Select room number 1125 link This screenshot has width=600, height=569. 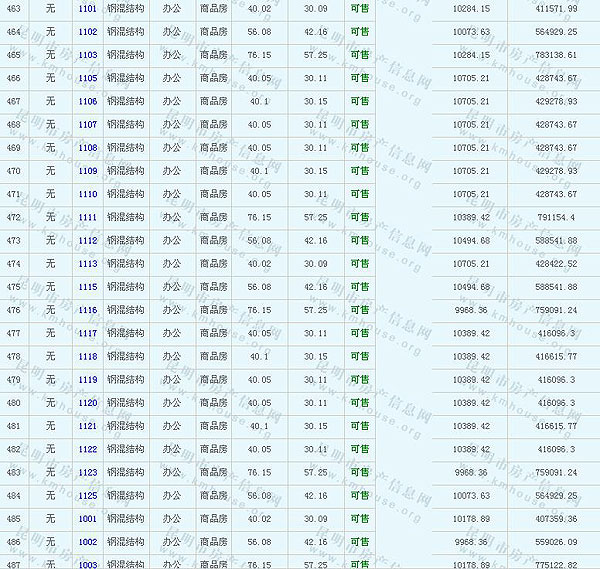(87, 496)
